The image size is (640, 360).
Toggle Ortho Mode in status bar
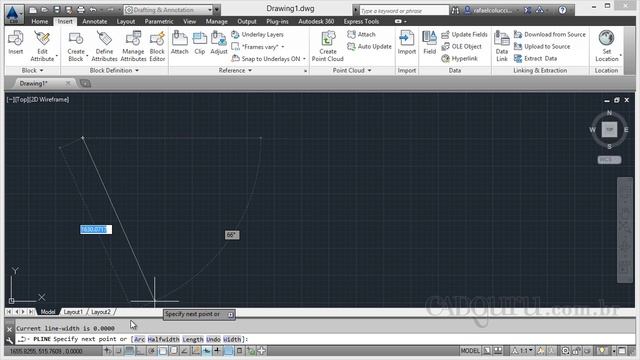click(x=140, y=351)
